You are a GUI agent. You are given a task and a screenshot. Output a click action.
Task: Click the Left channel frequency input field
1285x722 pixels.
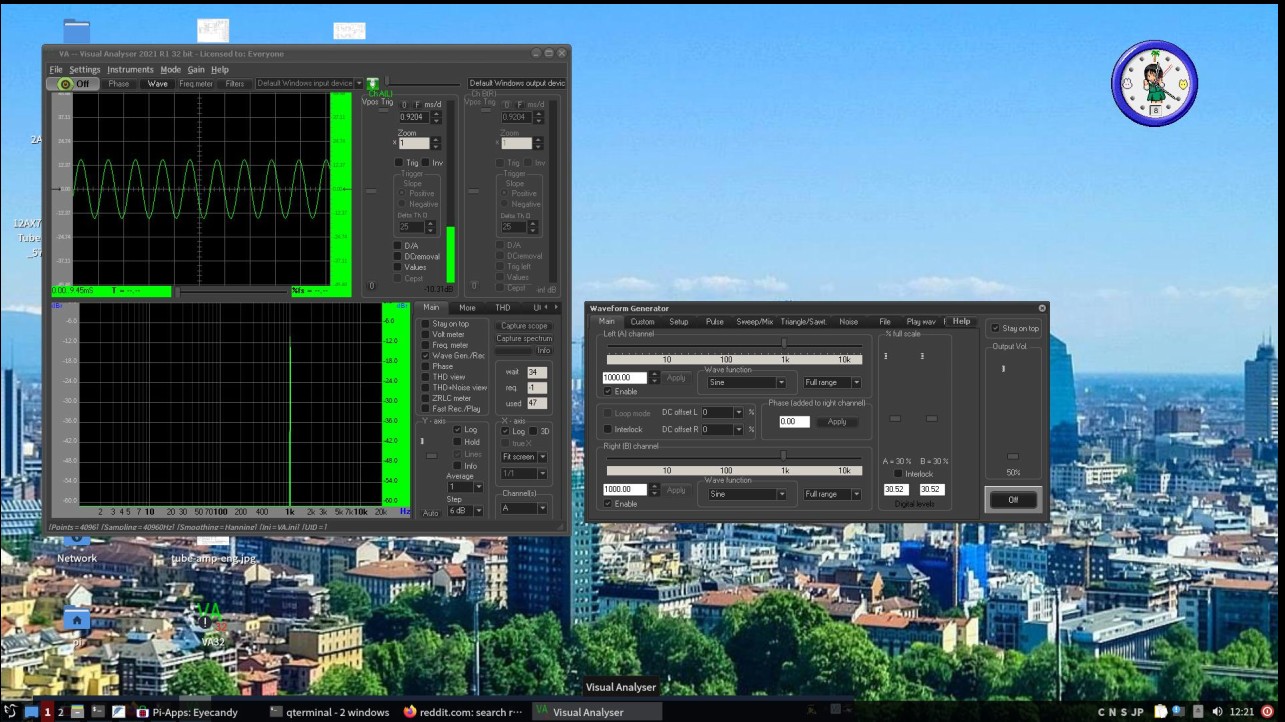pos(625,378)
